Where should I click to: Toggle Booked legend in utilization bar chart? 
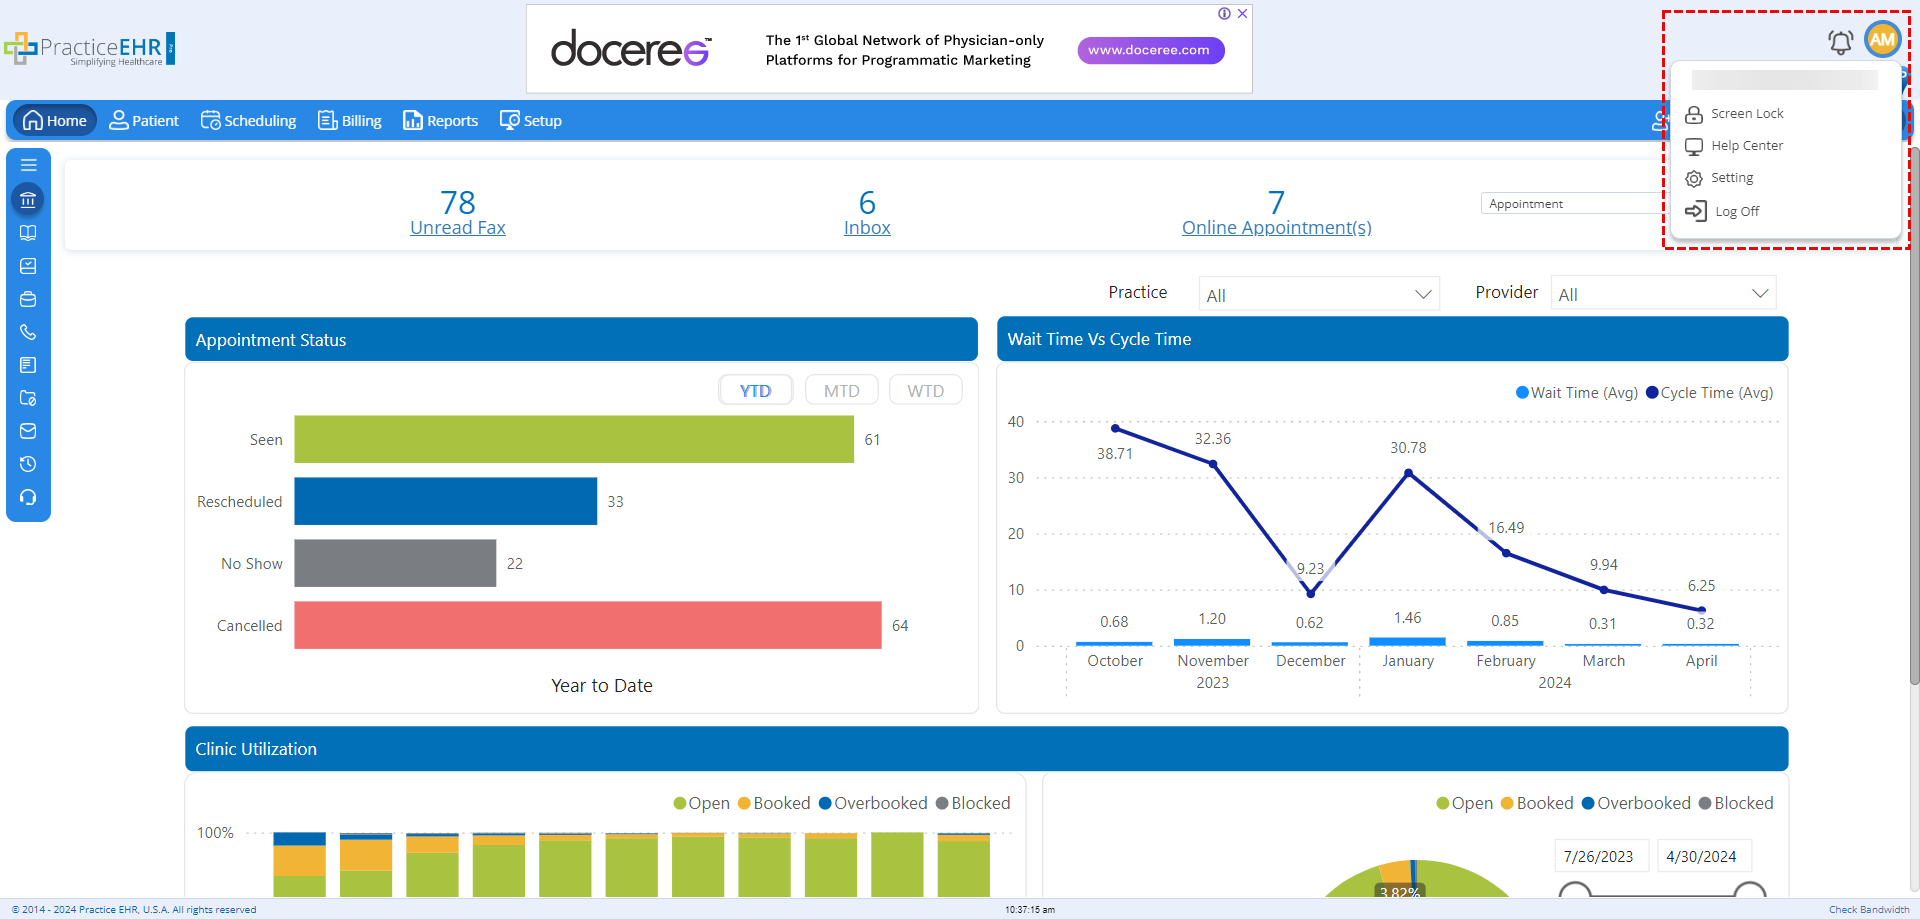click(774, 803)
